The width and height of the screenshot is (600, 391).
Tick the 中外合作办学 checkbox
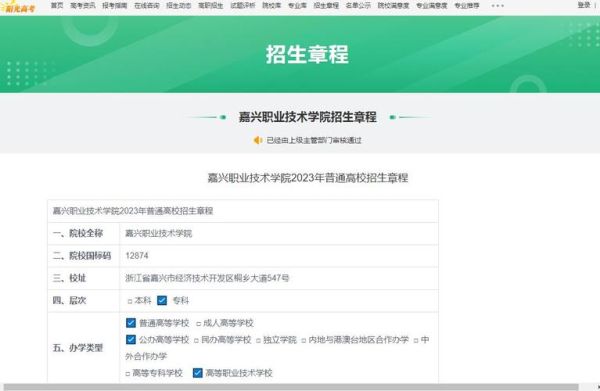click(416, 340)
